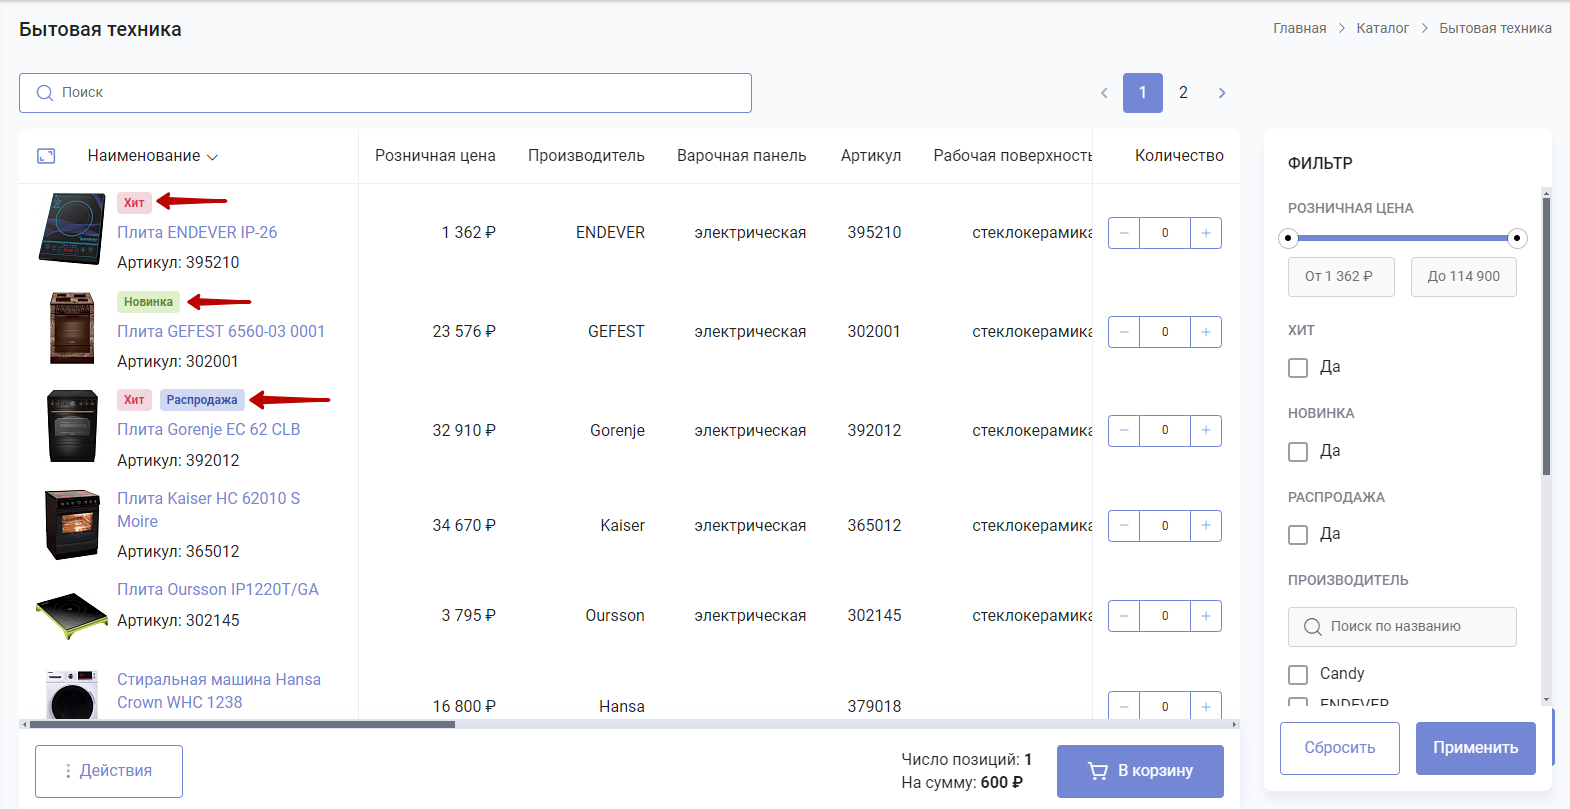Enable the Новинка filter checkbox
1570x809 pixels.
click(1298, 452)
